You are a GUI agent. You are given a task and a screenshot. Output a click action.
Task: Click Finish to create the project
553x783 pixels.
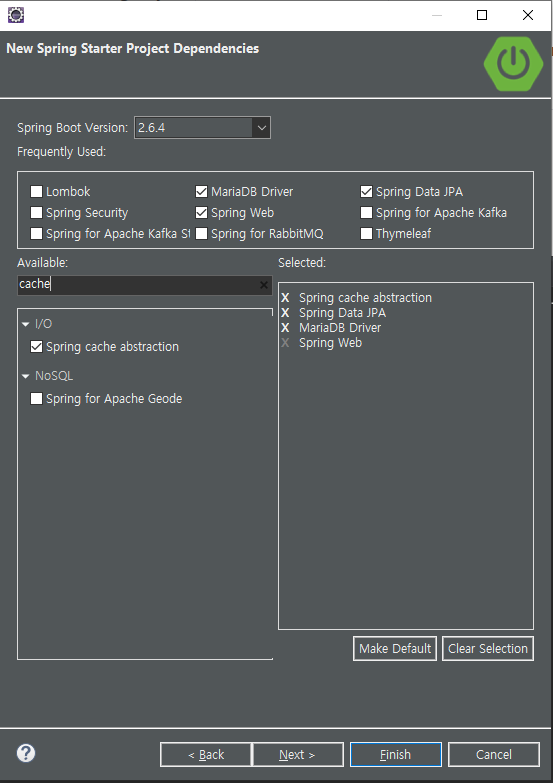pyautogui.click(x=396, y=754)
